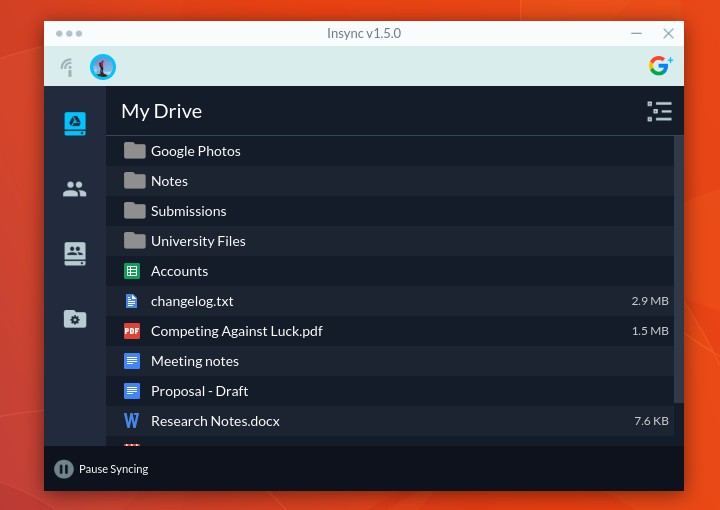Image resolution: width=720 pixels, height=510 pixels.
Task: Add a Google account via G+ icon
Action: 661,66
